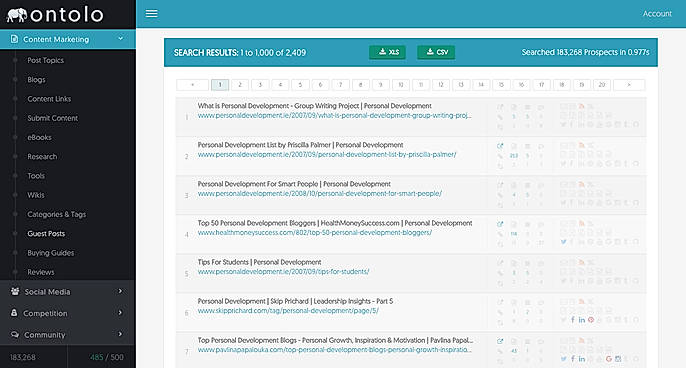The width and height of the screenshot is (686, 368).
Task: Expand Social Media section arrow
Action: click(x=120, y=291)
